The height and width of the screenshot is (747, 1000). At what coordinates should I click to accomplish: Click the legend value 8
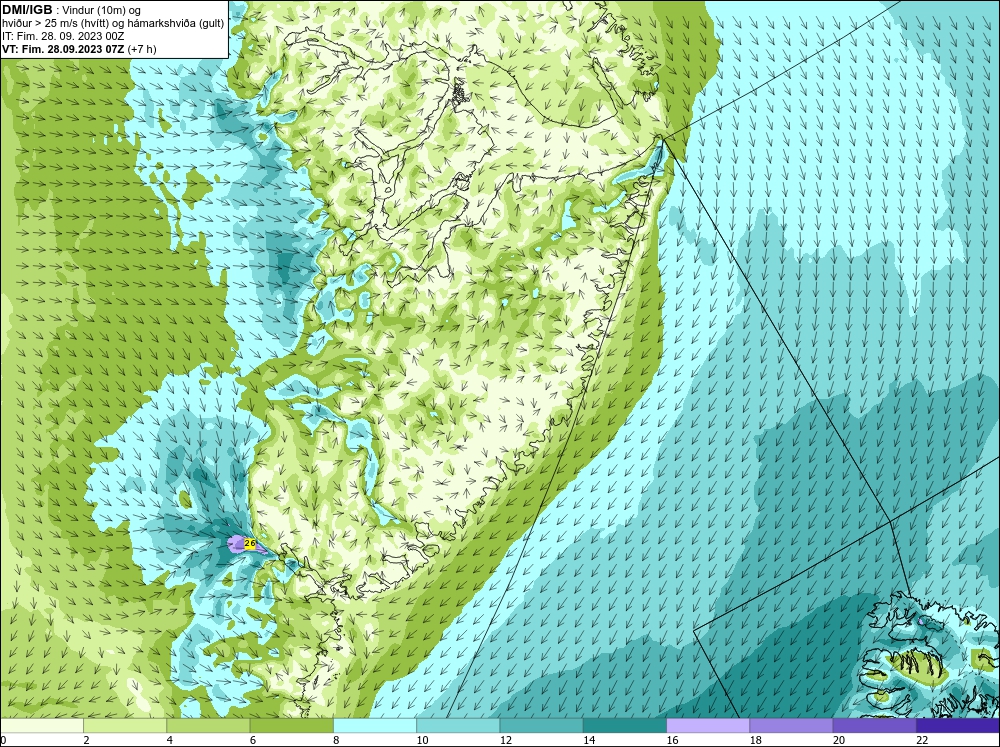336,740
